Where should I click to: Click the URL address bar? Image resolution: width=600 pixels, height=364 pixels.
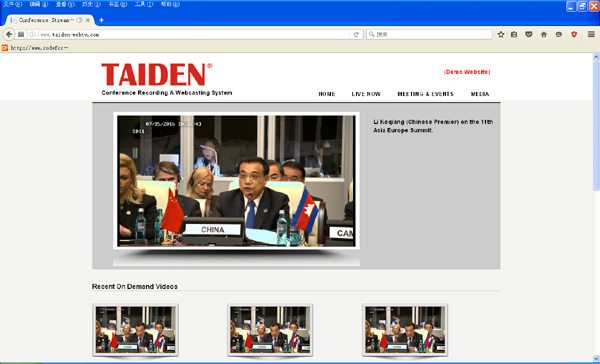(194, 34)
